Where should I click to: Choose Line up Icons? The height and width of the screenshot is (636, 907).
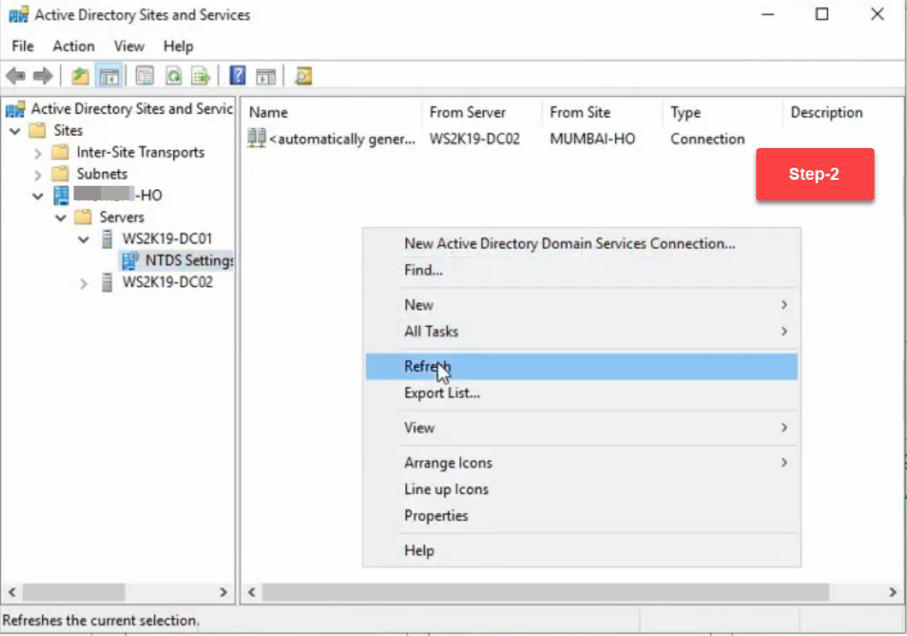click(x=581, y=489)
